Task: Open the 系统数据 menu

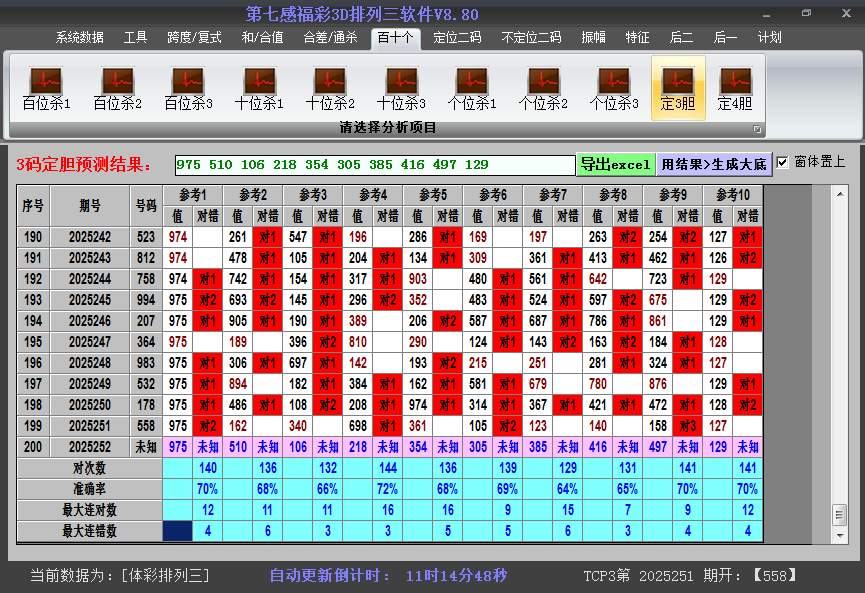Action: (x=79, y=38)
